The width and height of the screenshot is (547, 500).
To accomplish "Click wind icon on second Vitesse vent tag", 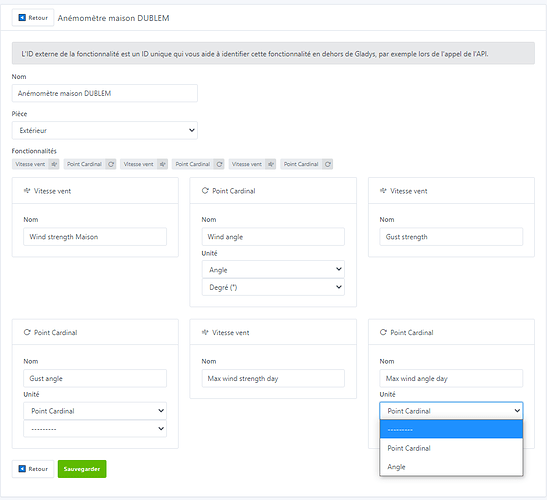I will (162, 164).
